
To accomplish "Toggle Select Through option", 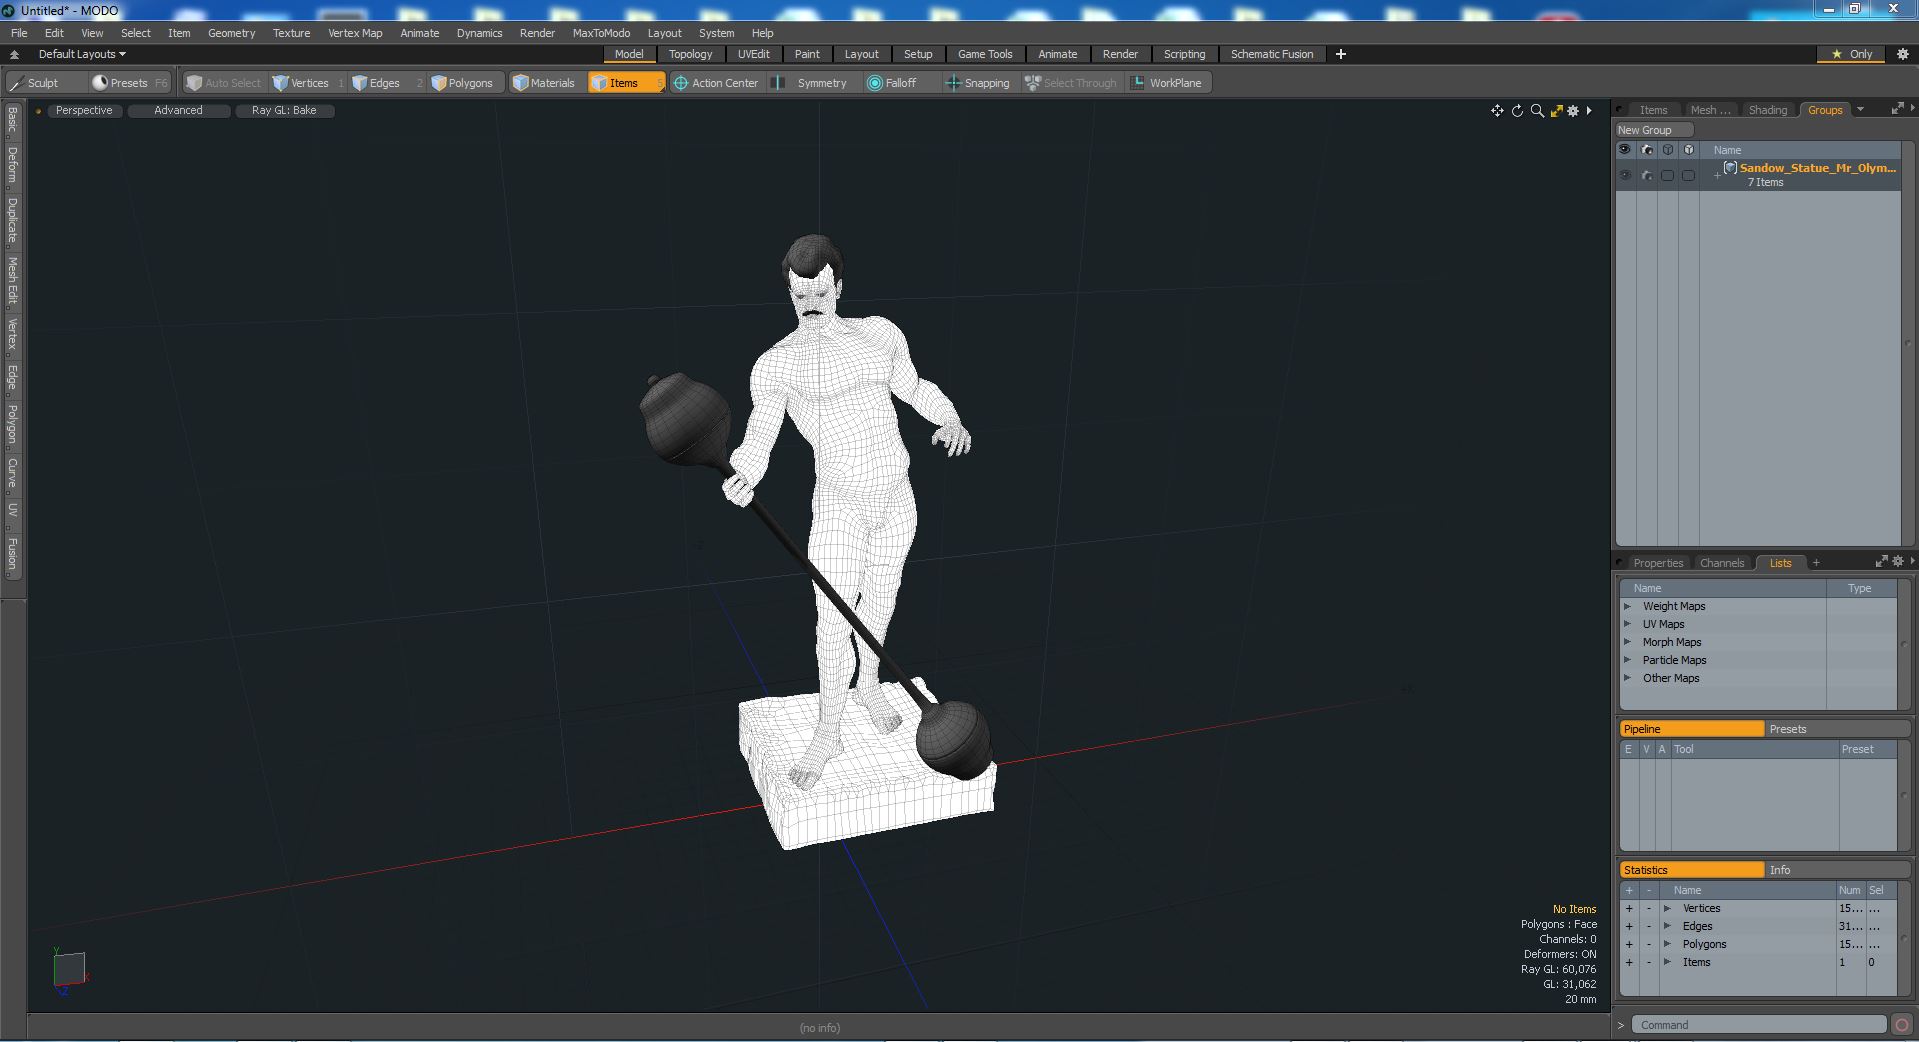I will [1071, 83].
